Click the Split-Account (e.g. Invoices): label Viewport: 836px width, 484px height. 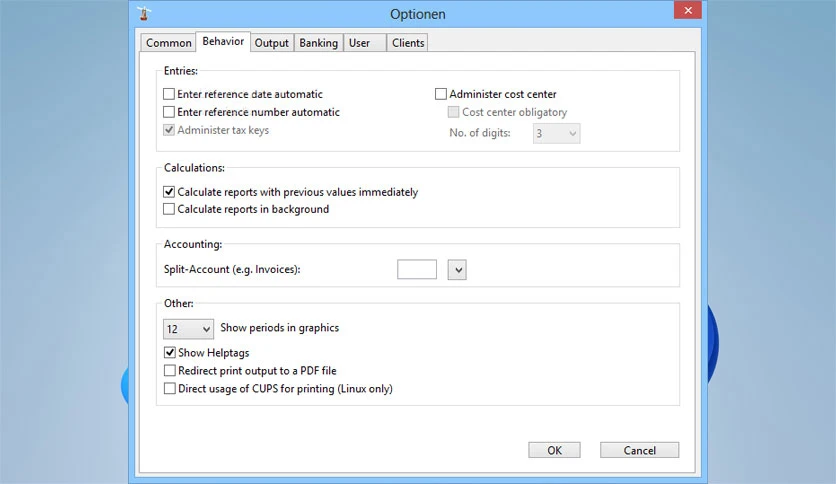click(232, 269)
